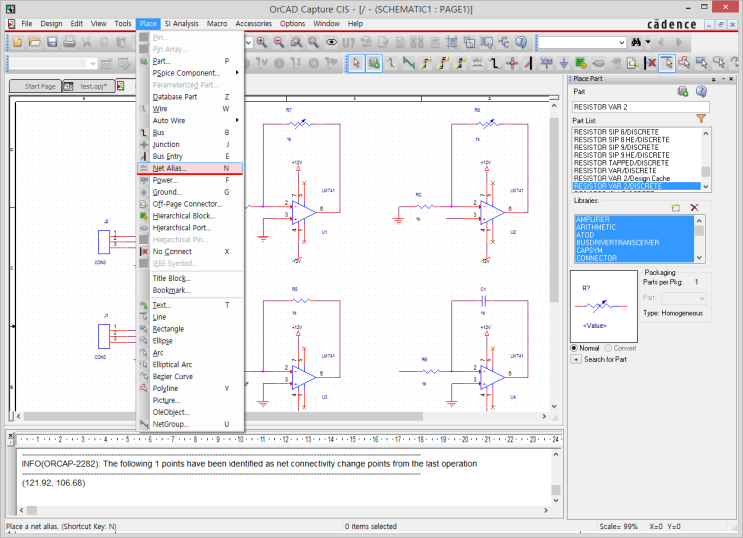
Task: Choose Off-Page Connector from Place menu
Action: tap(190, 204)
